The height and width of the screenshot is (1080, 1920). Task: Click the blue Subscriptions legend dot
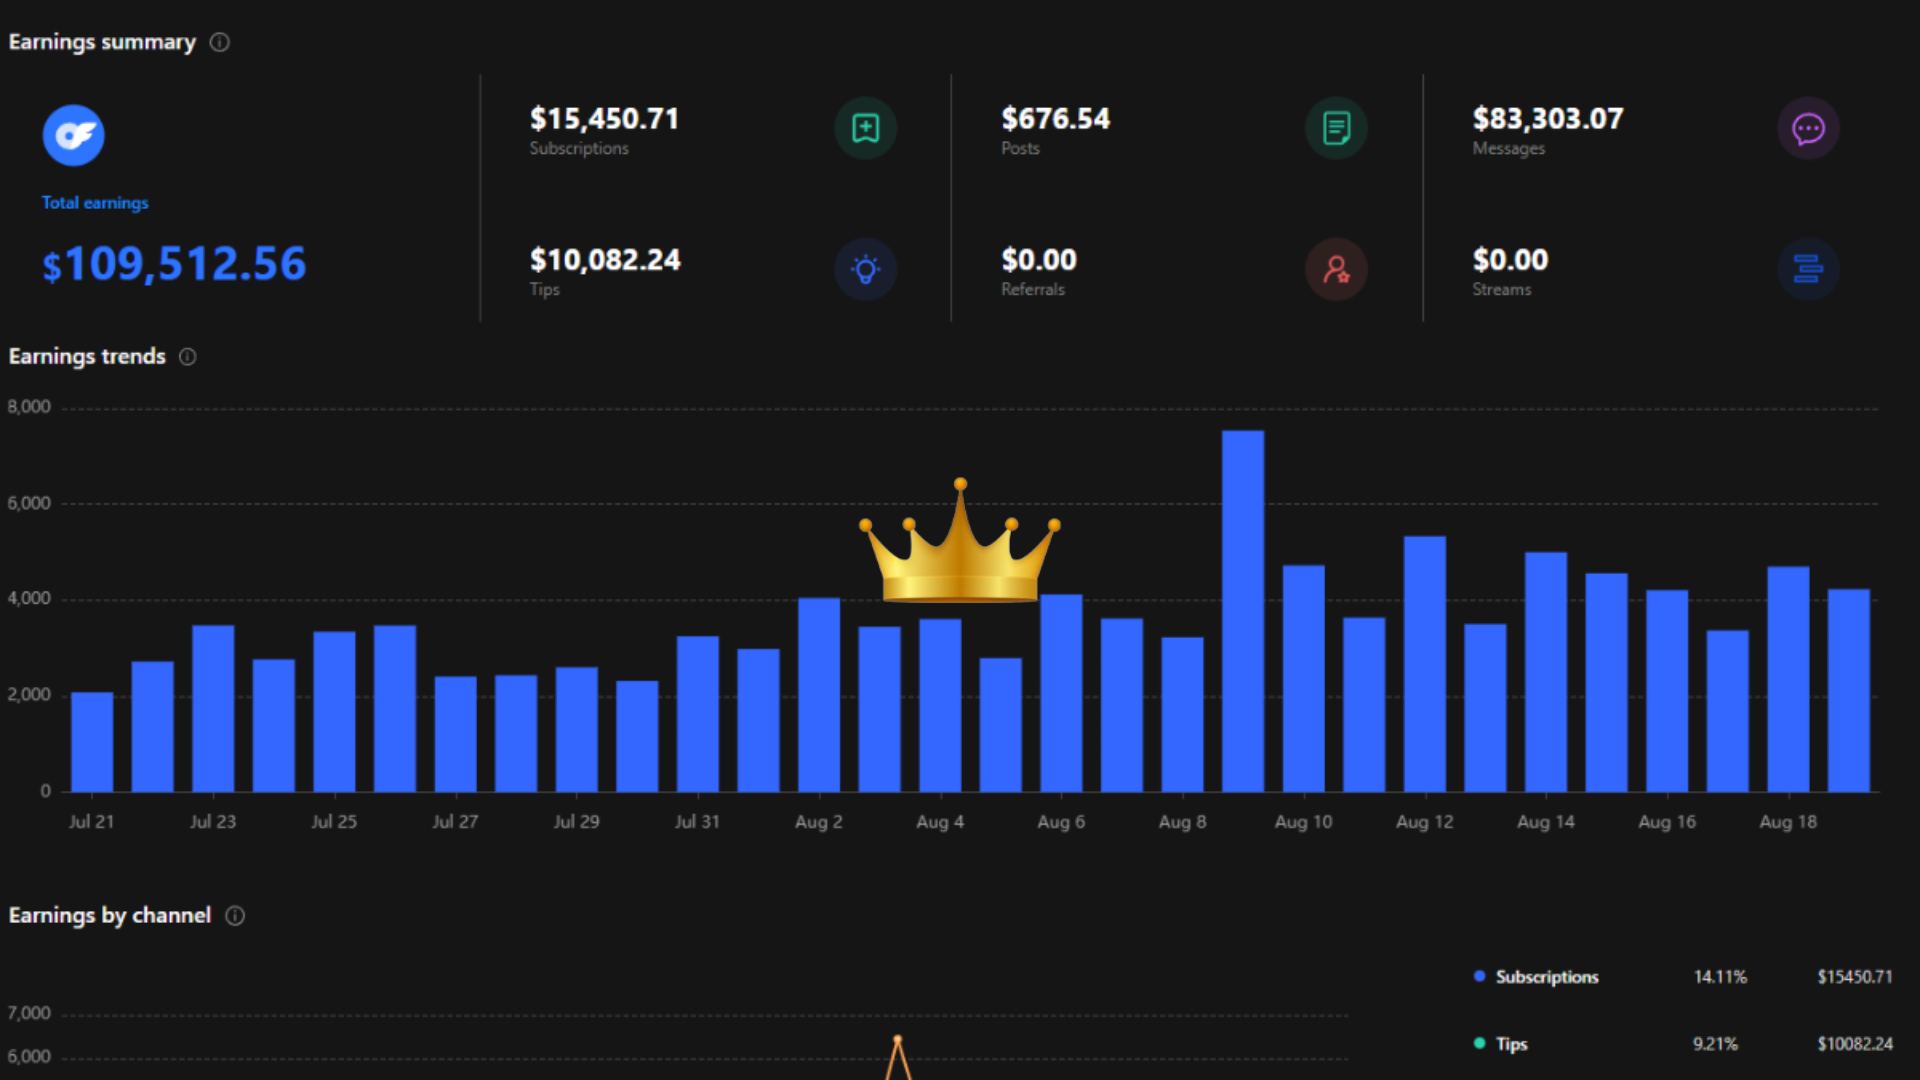coord(1479,977)
